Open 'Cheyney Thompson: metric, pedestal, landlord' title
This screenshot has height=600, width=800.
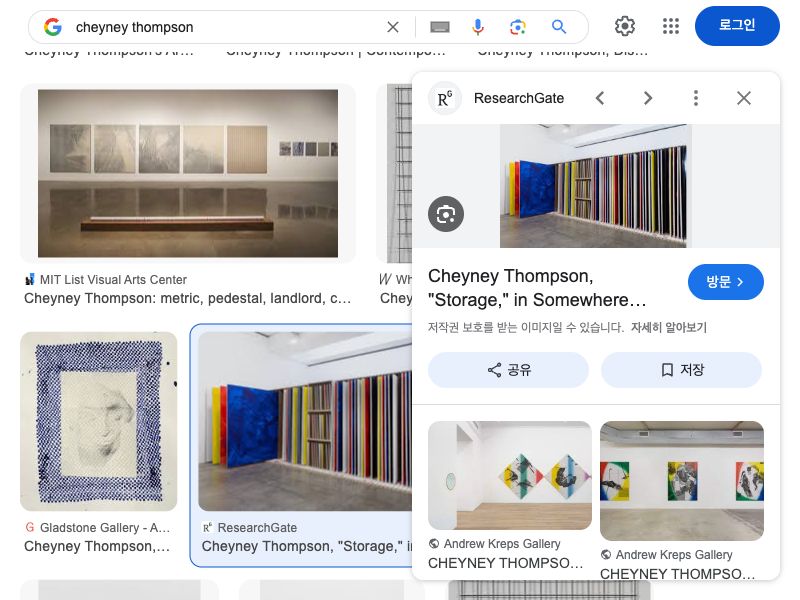(x=187, y=298)
